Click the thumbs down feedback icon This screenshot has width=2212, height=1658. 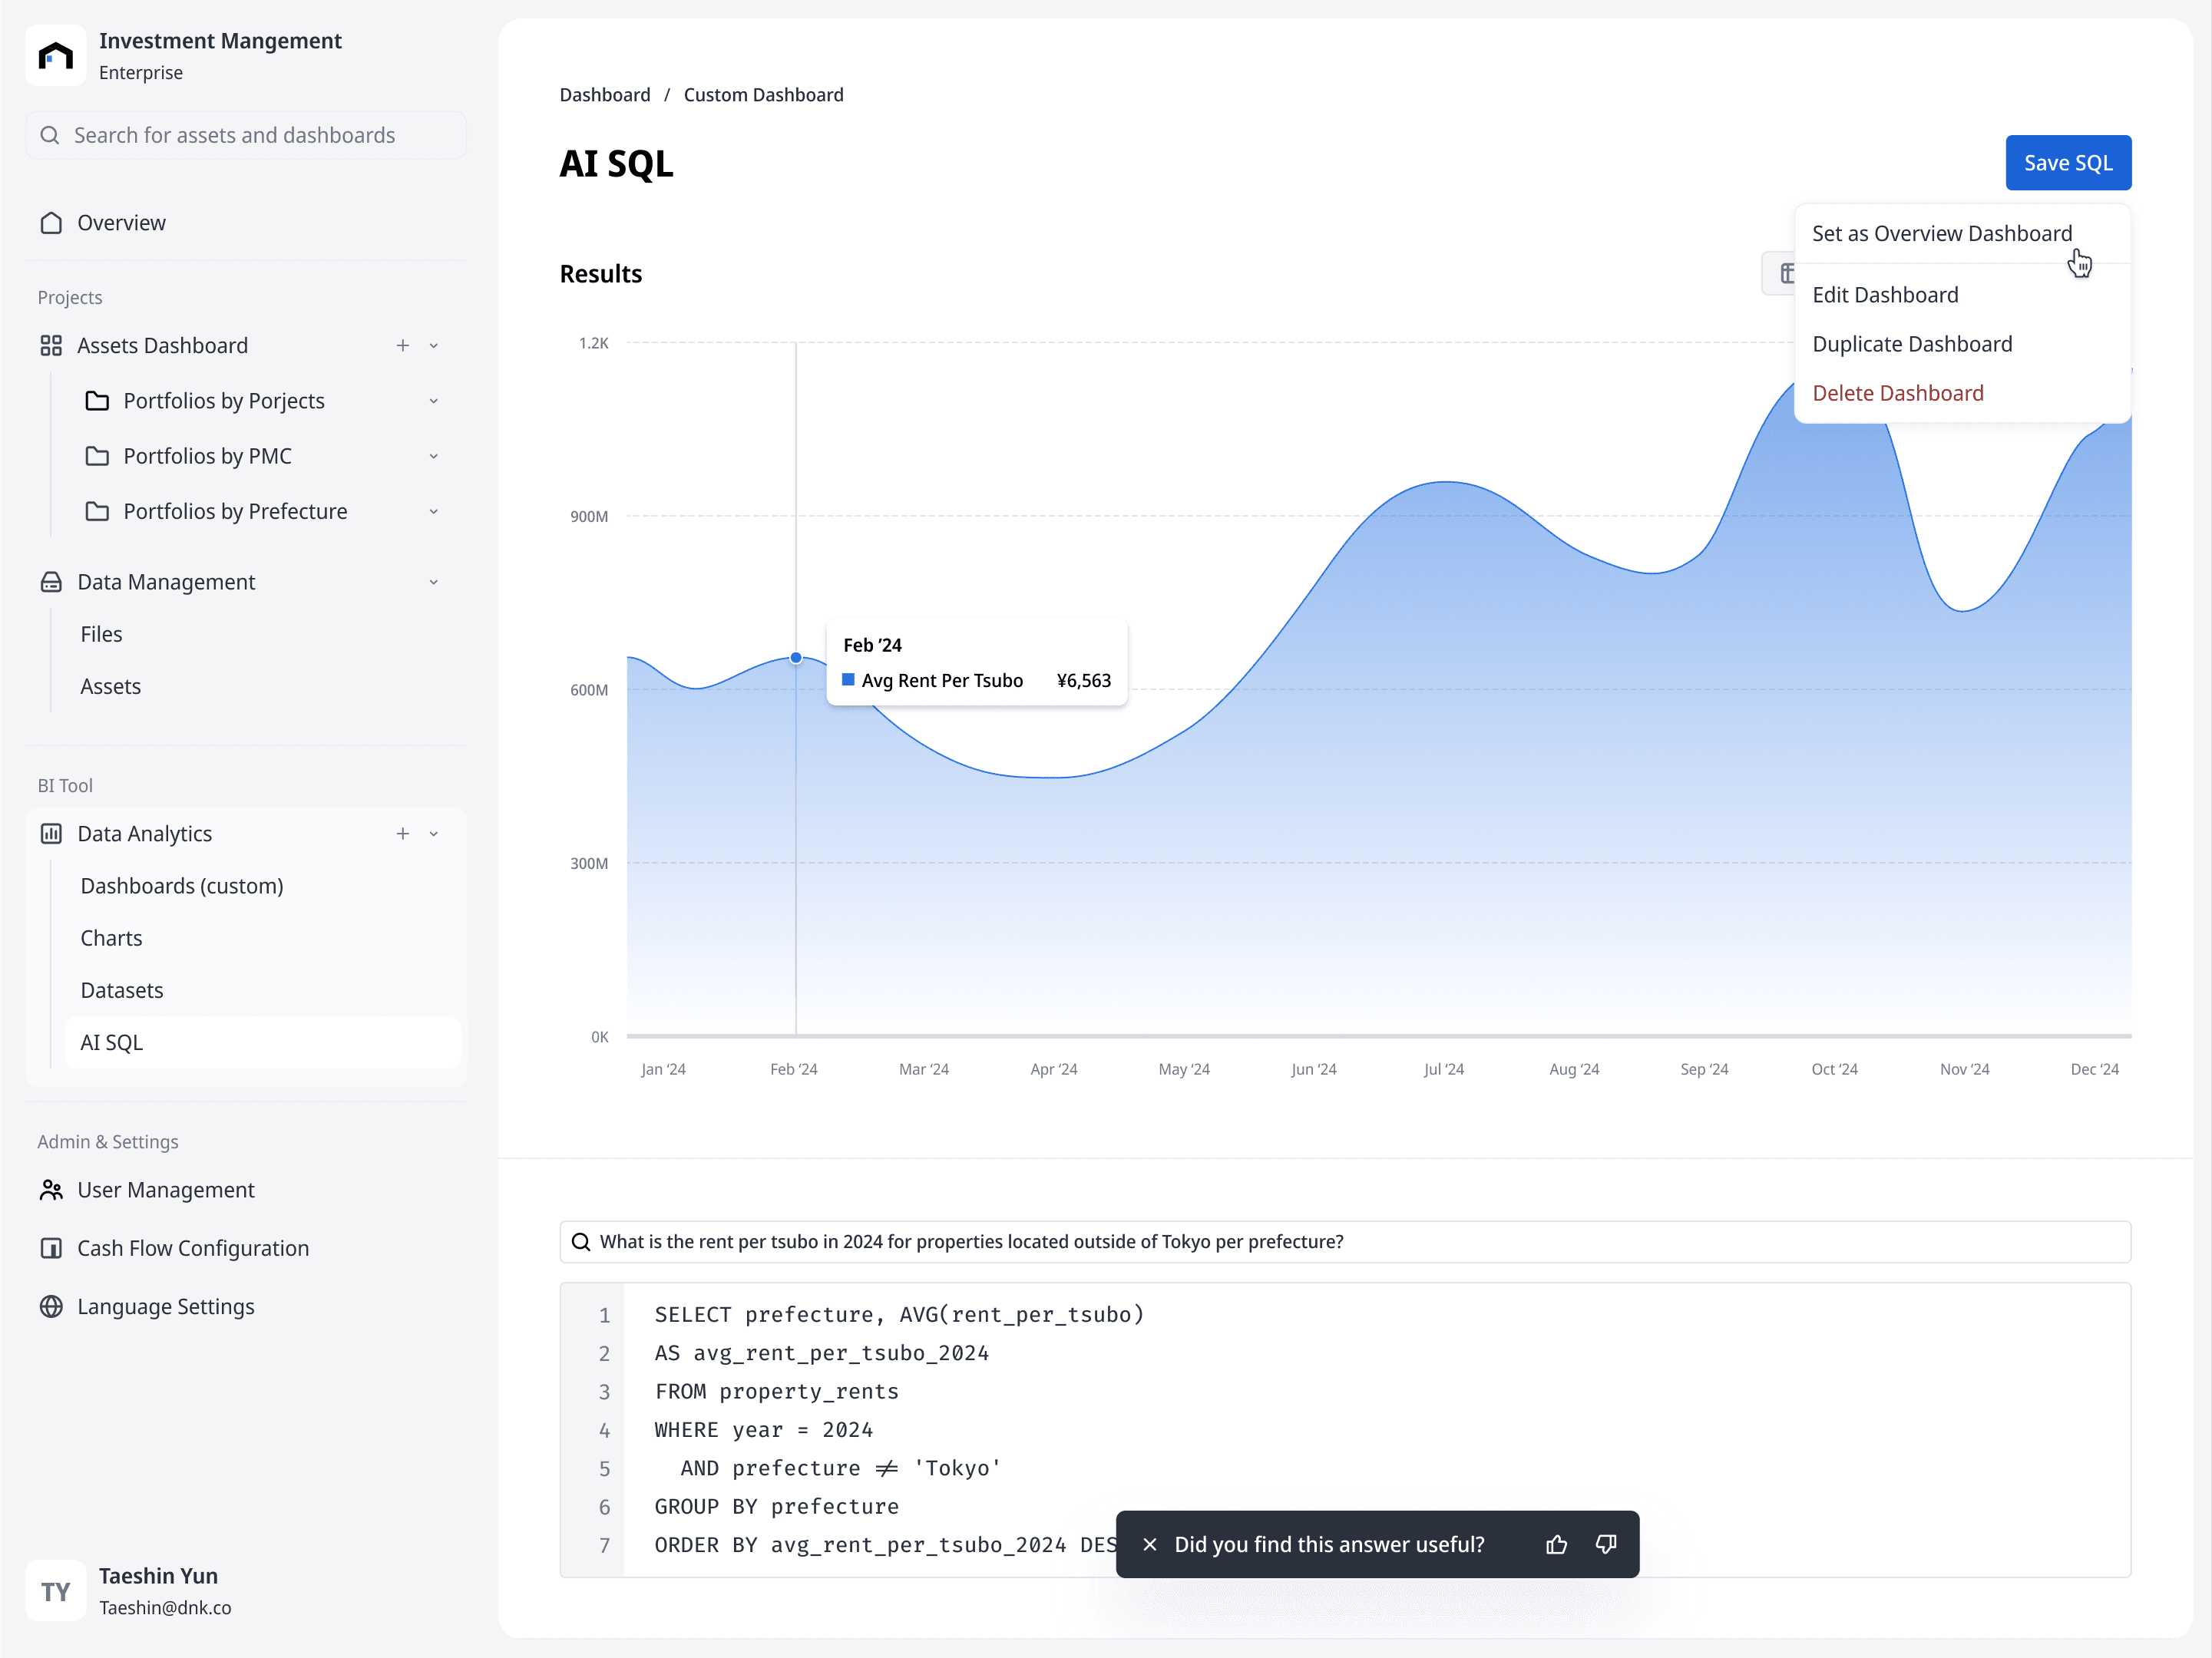click(x=1606, y=1544)
